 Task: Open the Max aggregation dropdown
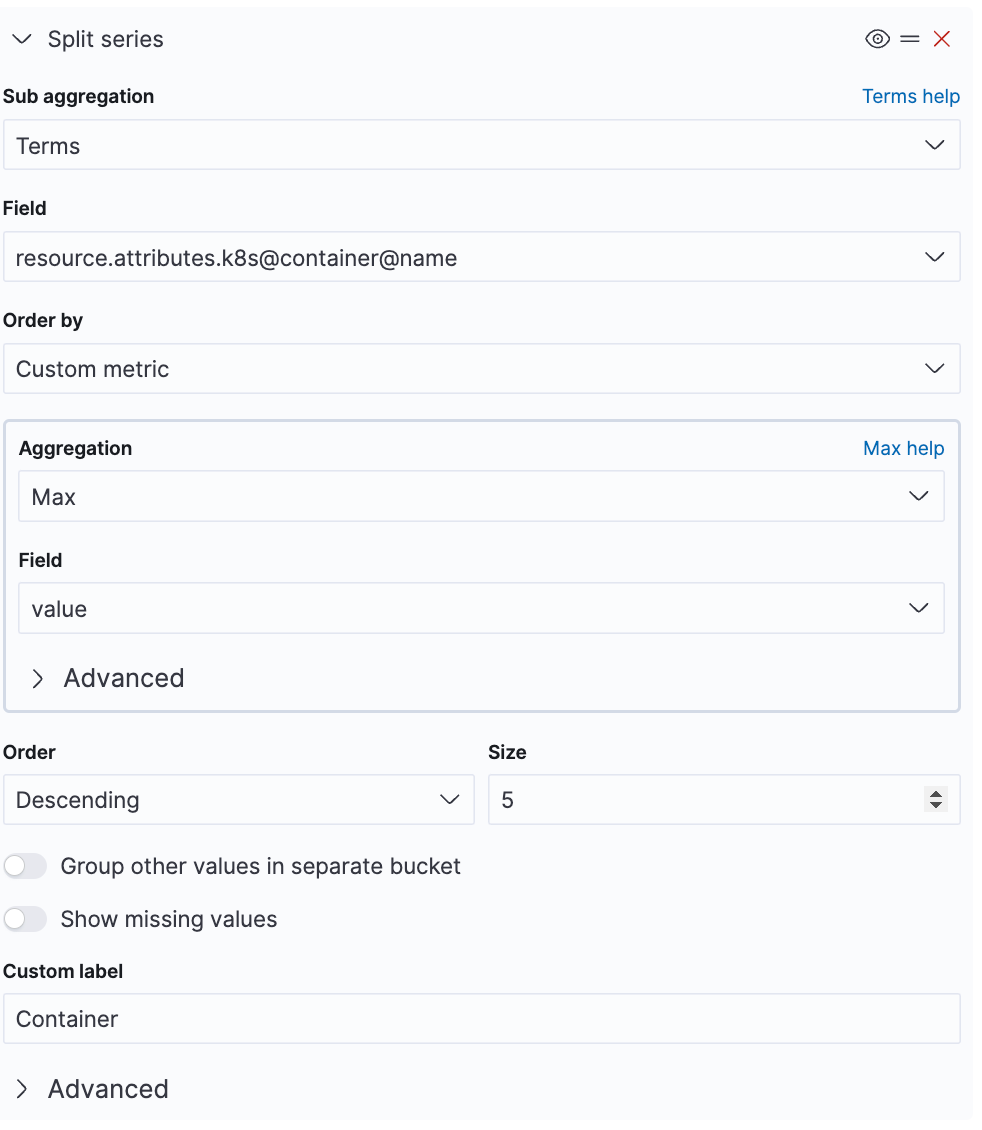(481, 497)
